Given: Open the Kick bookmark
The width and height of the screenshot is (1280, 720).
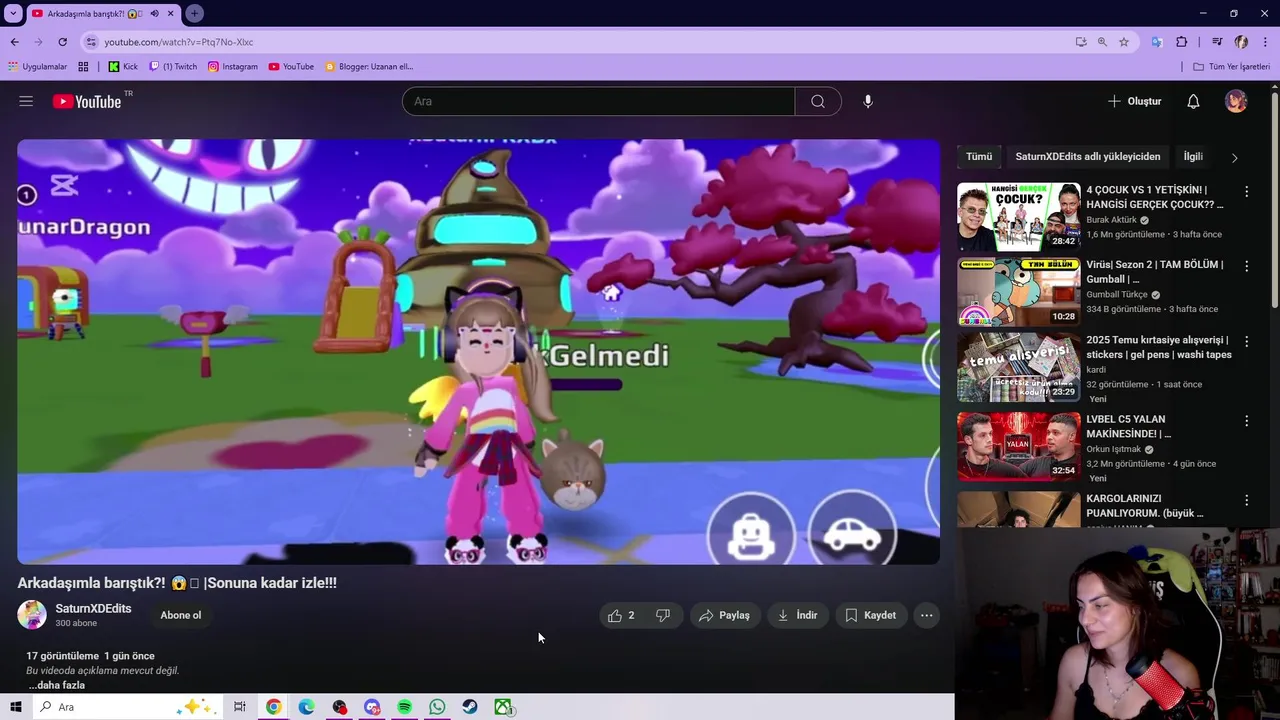Looking at the screenshot, I should (x=123, y=67).
